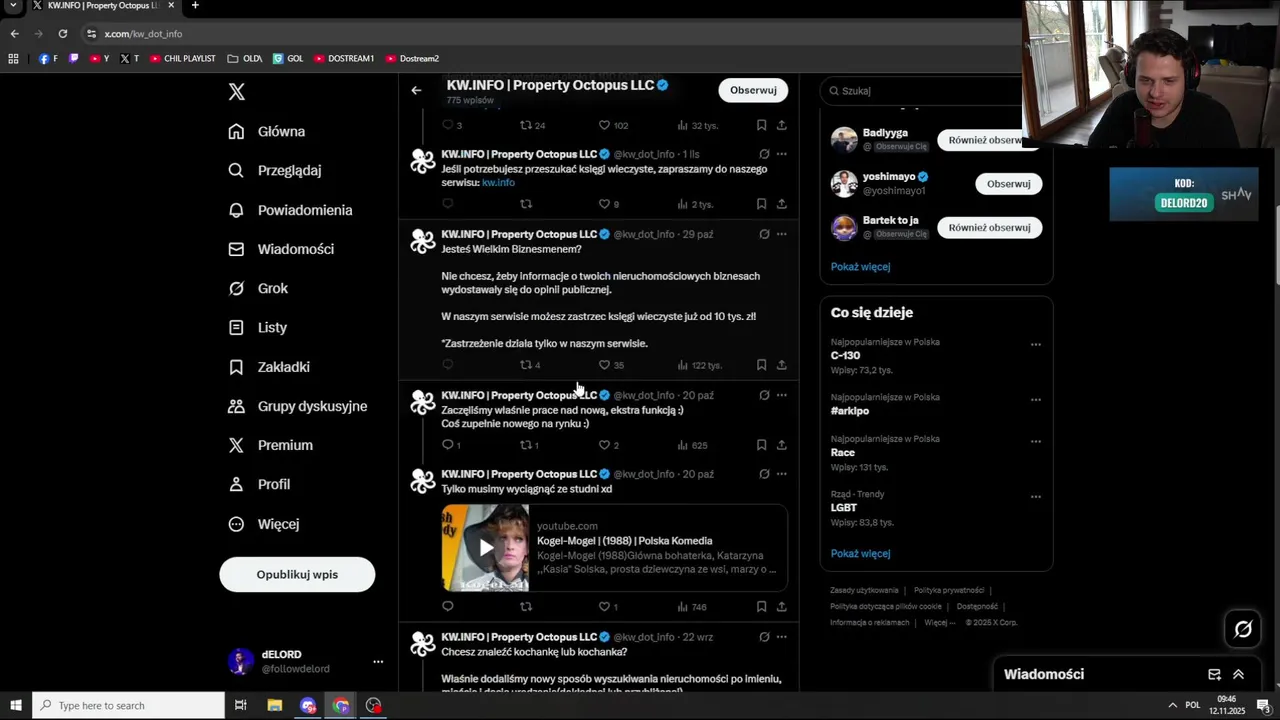Open Listy lists page
Image resolution: width=1280 pixels, height=720 pixels.
[258, 327]
